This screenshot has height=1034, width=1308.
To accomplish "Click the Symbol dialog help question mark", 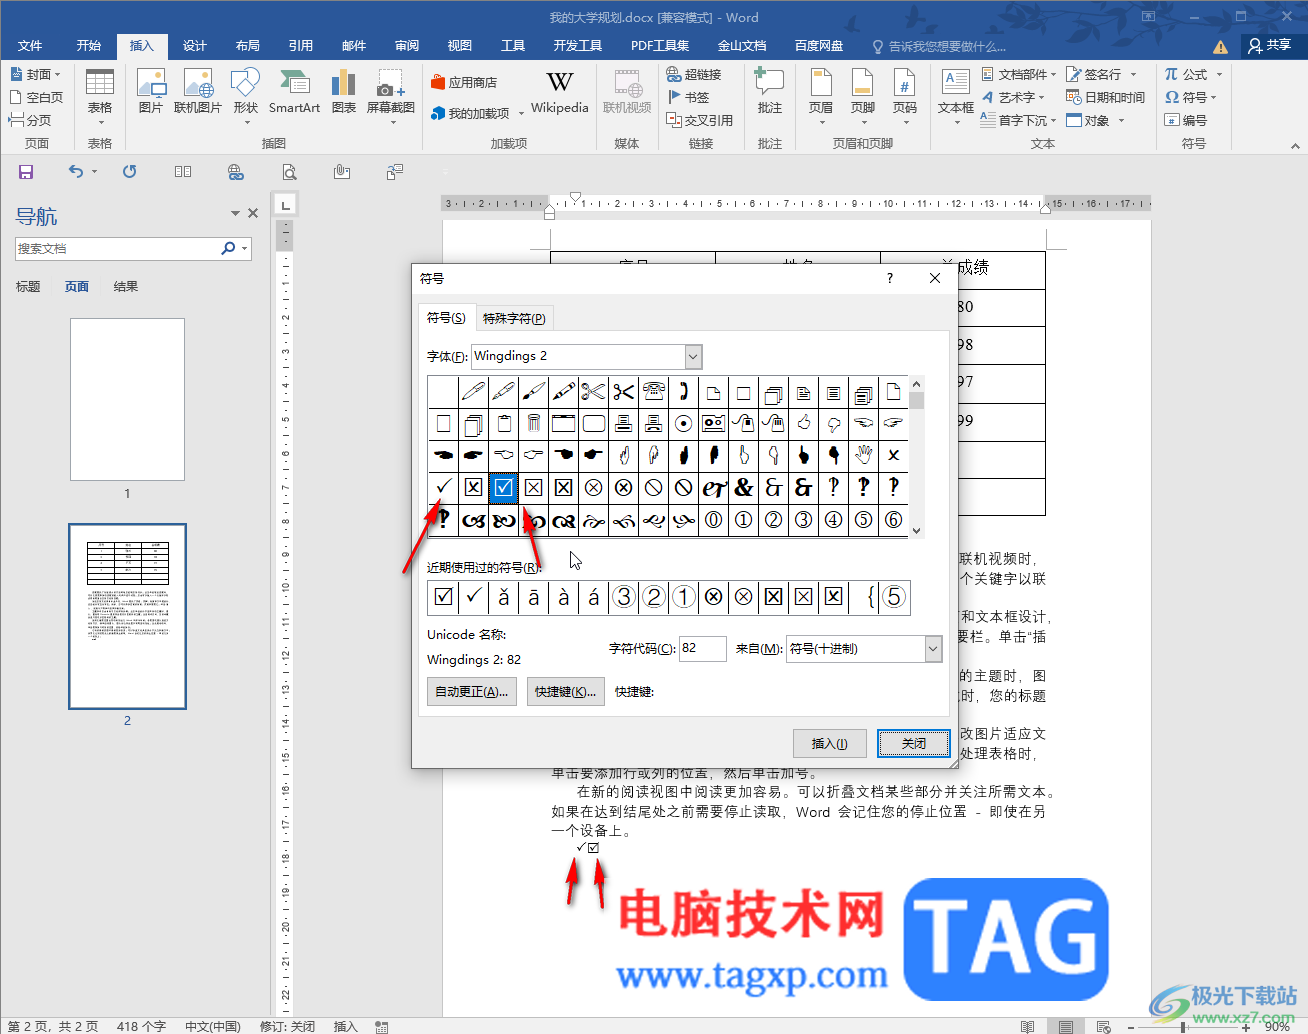I will [x=890, y=278].
